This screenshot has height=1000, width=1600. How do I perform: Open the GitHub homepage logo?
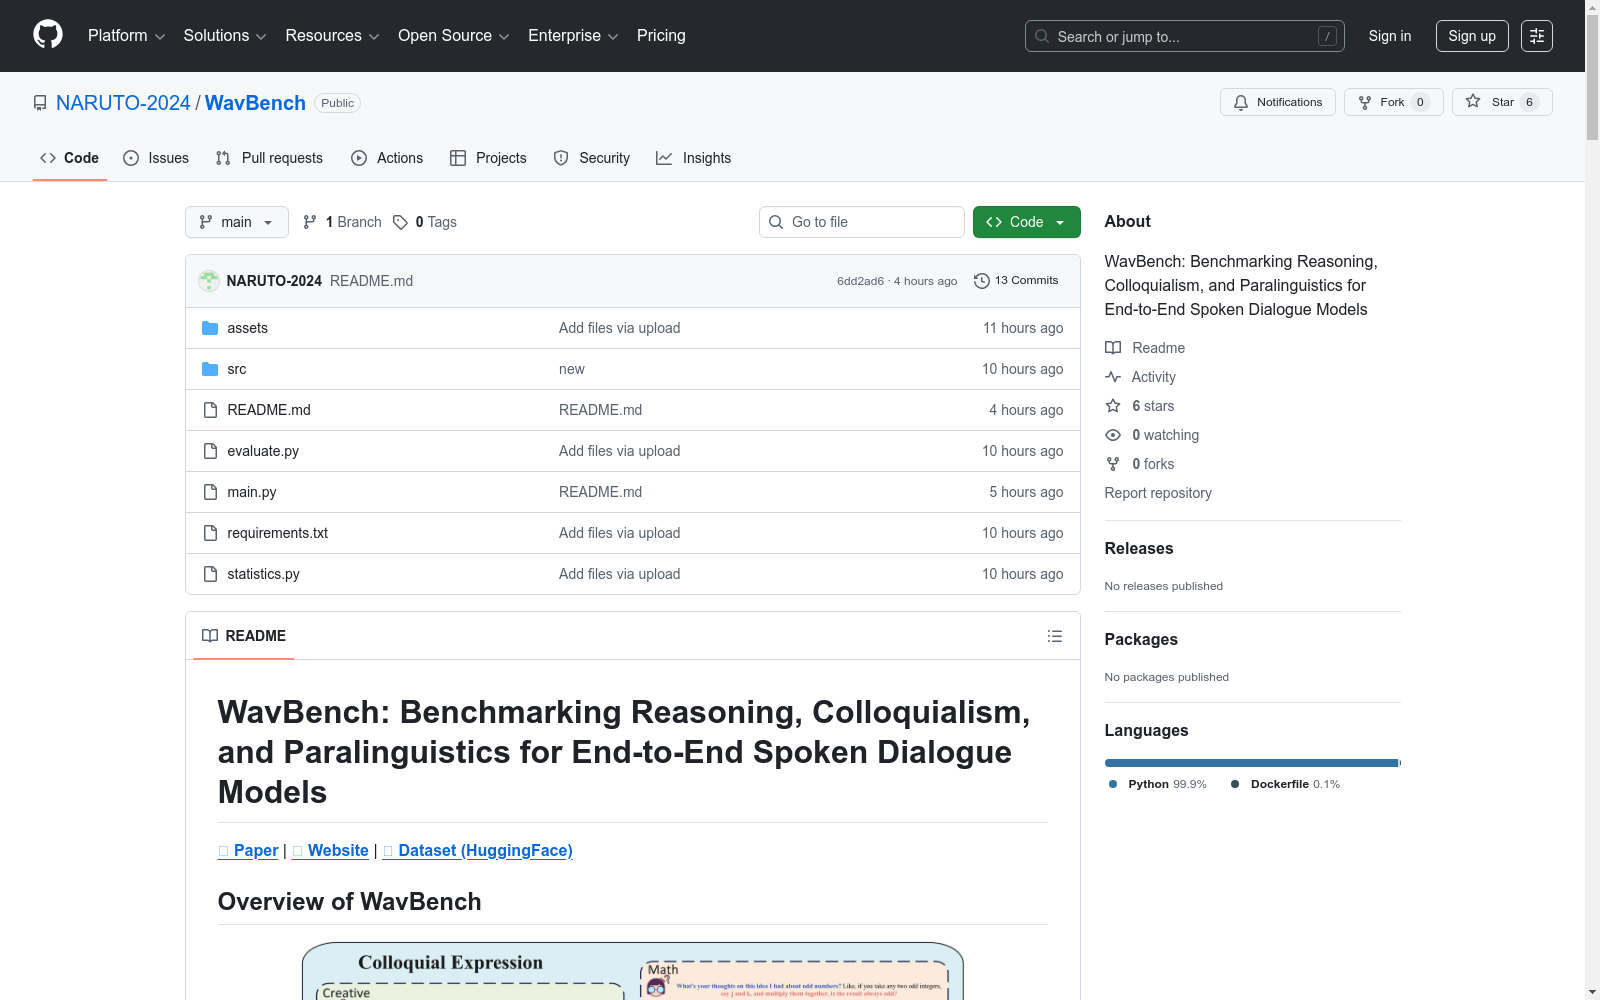(x=48, y=35)
